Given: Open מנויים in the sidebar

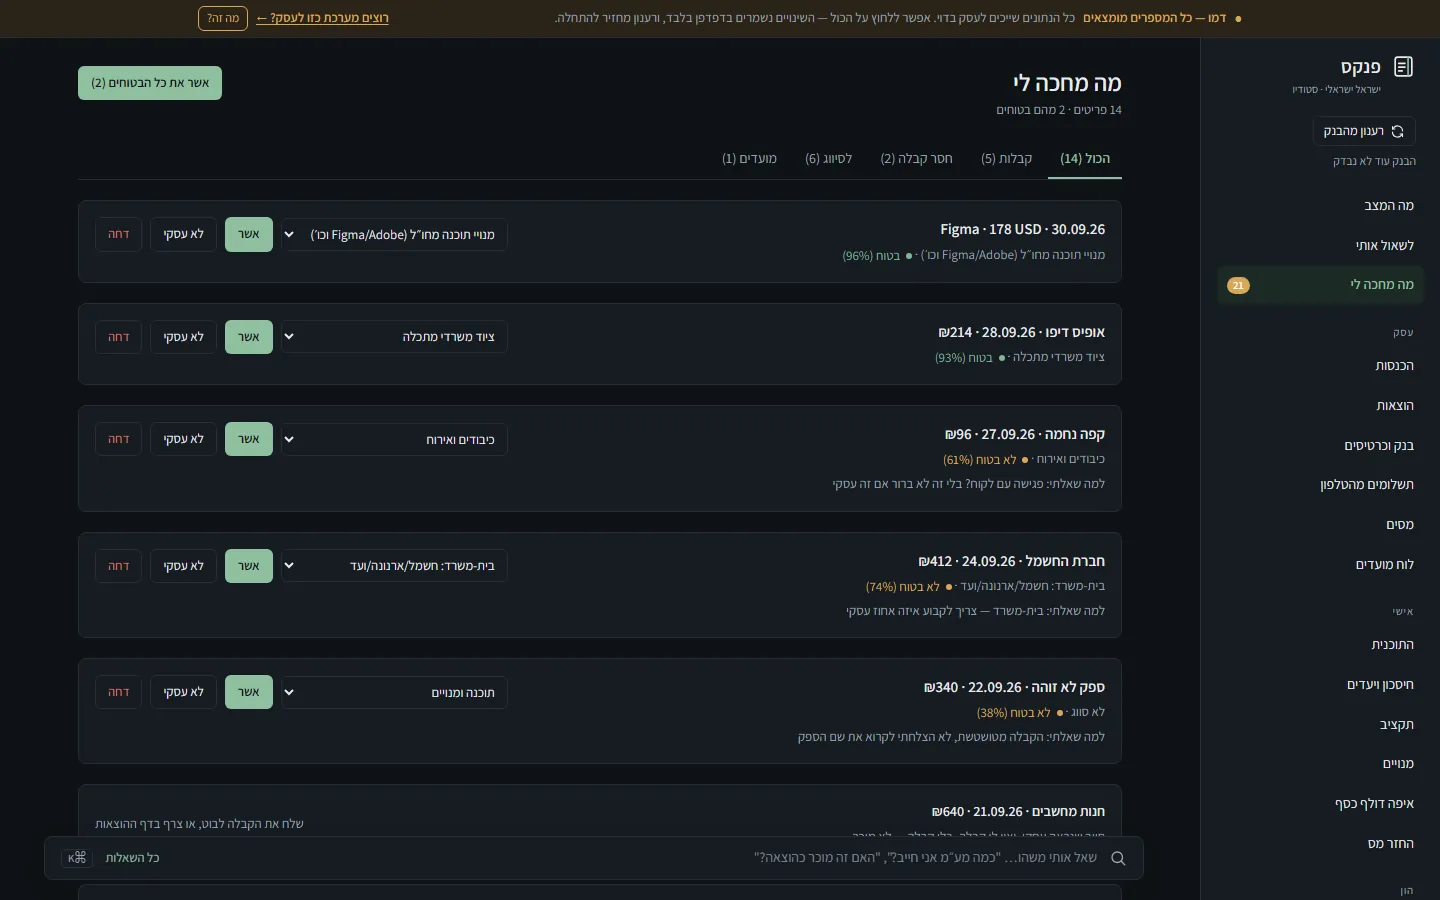Looking at the screenshot, I should coord(1320,764).
